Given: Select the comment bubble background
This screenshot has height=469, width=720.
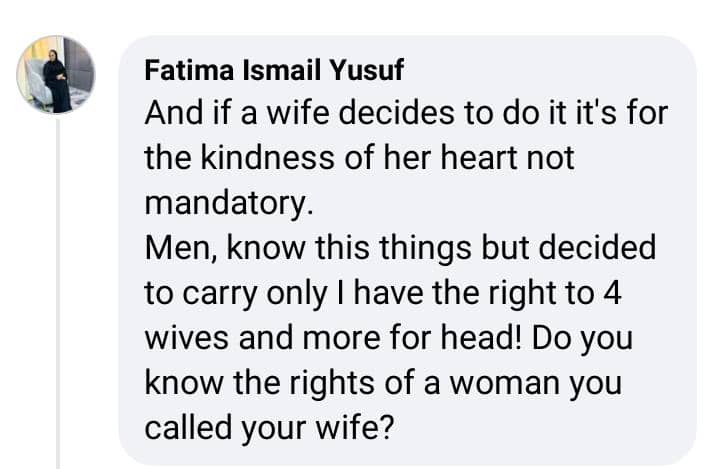Looking at the screenshot, I should [x=408, y=250].
